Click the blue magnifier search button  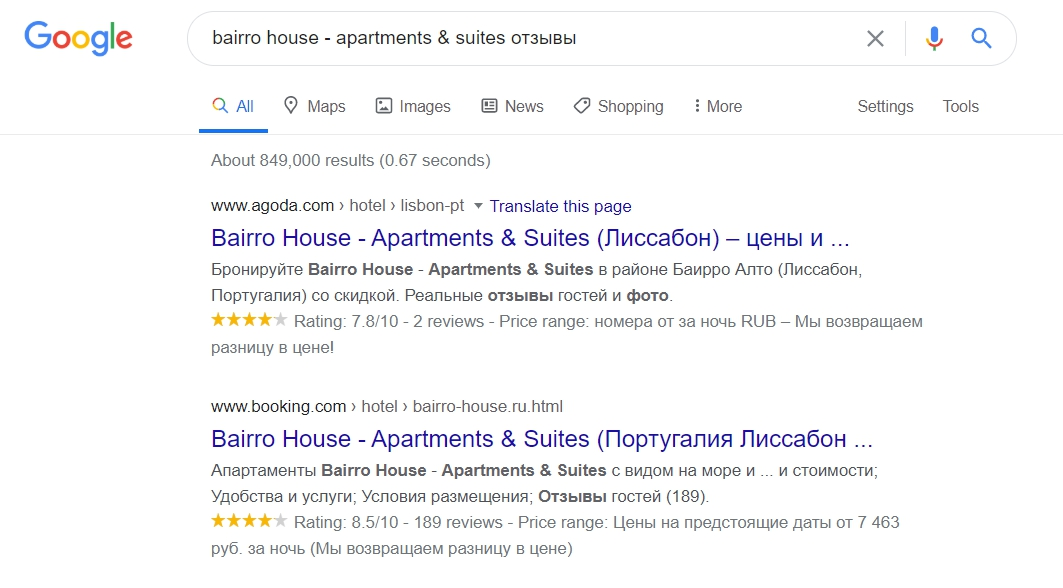[981, 39]
